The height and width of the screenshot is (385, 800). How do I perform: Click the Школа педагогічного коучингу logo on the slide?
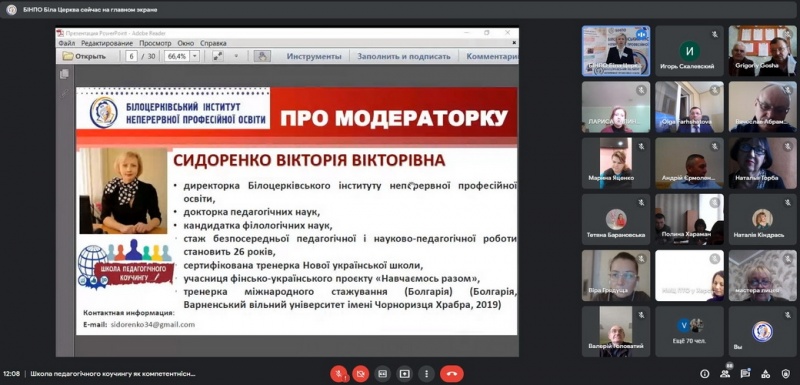click(126, 264)
